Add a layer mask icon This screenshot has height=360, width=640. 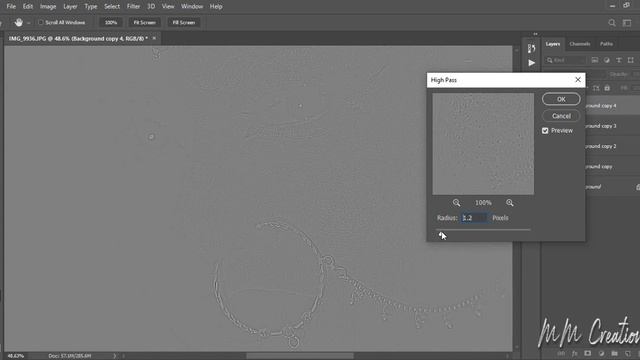coord(588,353)
